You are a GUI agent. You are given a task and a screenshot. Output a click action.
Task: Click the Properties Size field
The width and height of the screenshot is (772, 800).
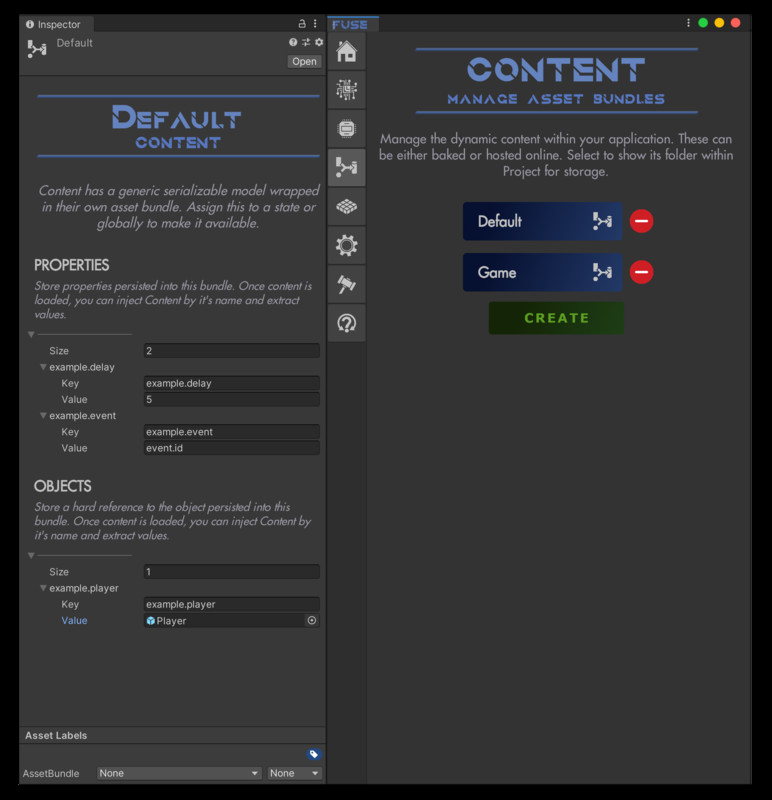[232, 351]
